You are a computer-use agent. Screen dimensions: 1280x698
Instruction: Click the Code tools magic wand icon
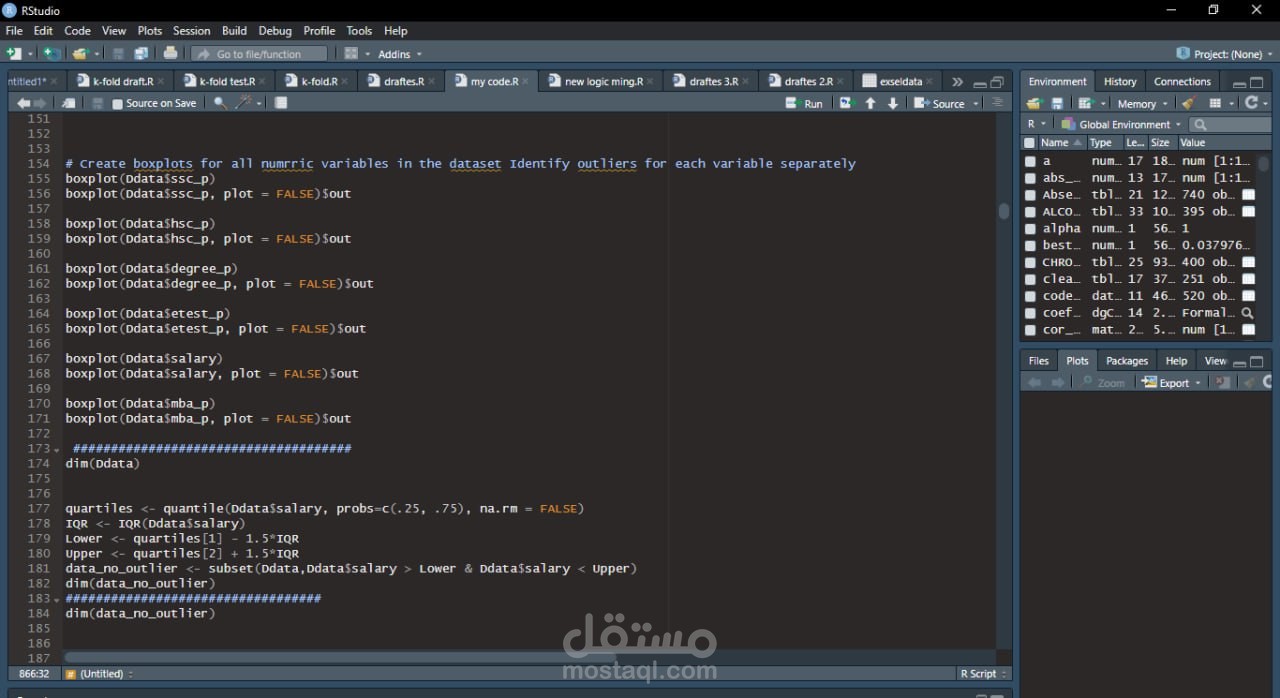point(243,103)
